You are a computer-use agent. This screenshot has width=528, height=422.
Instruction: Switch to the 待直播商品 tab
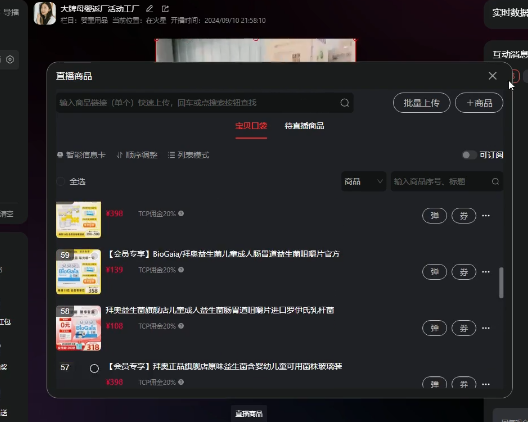(x=304, y=126)
